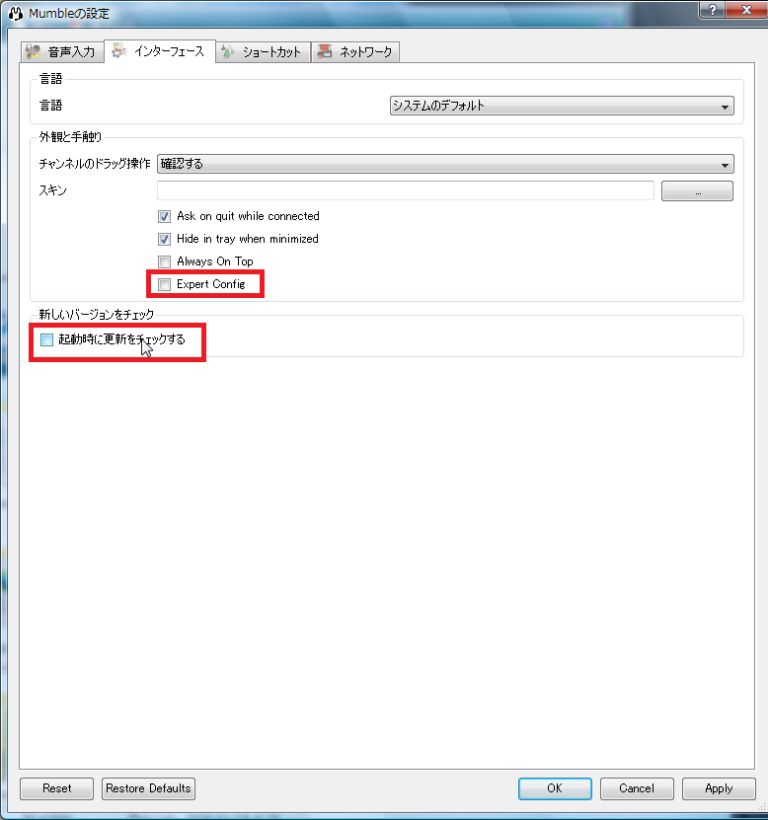Viewport: 768px width, 820px height.
Task: Click the microphone icon on 音声入力 tab
Action: tap(33, 52)
